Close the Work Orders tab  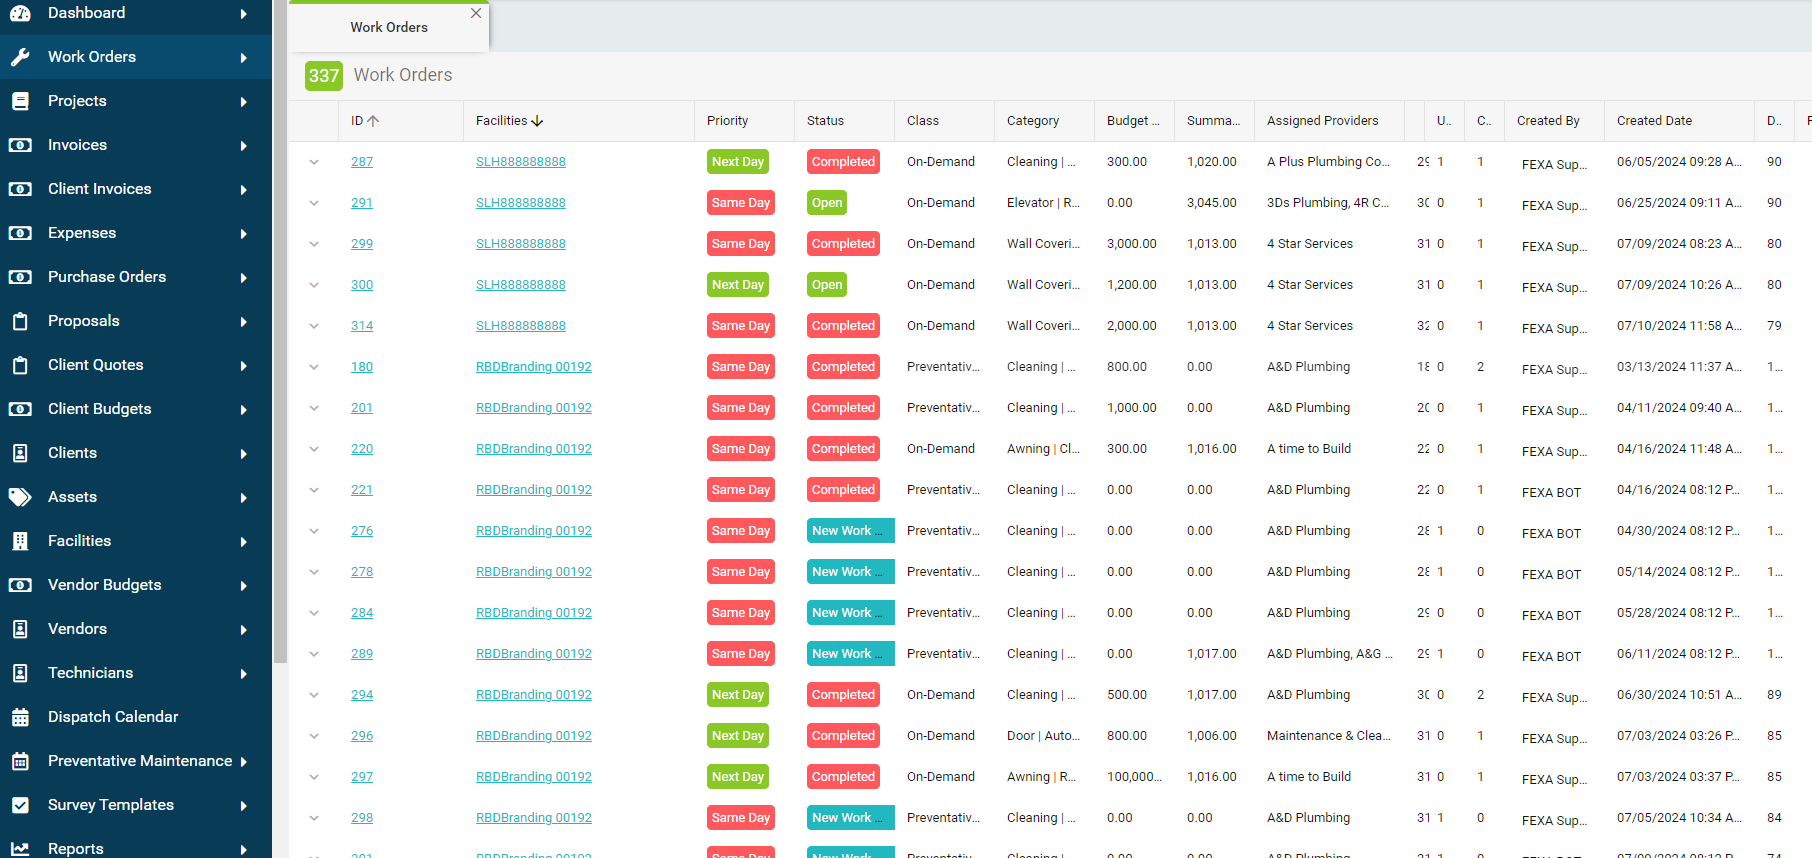[476, 13]
